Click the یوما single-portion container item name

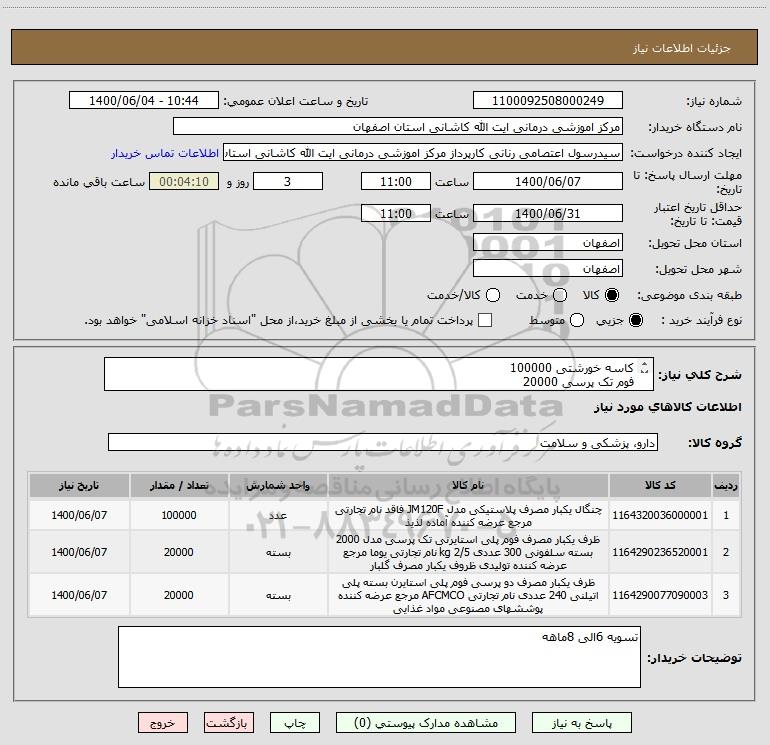point(468,552)
